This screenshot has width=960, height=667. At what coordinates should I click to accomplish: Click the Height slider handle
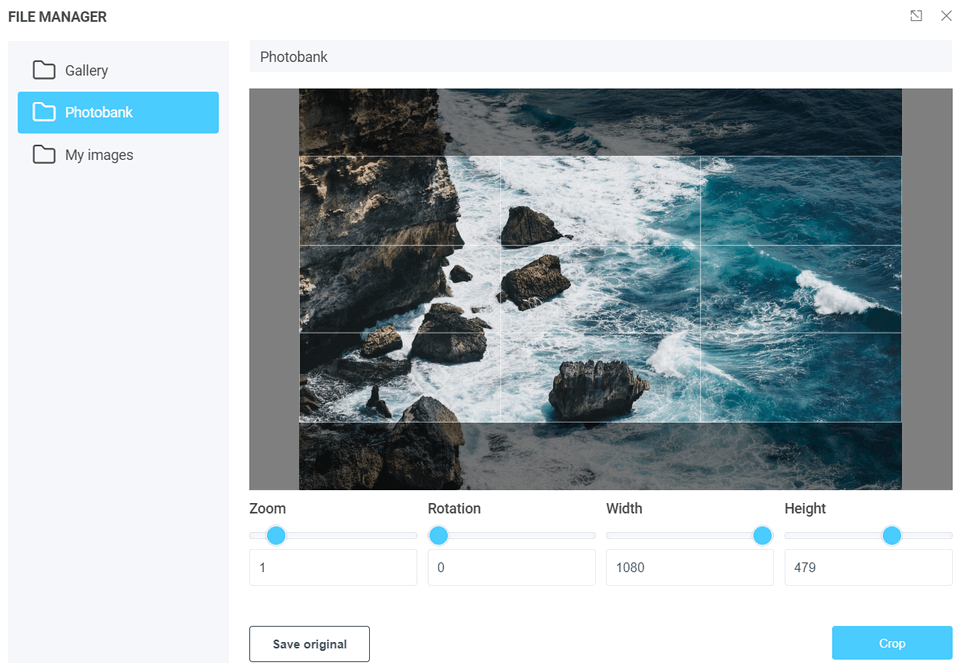892,536
